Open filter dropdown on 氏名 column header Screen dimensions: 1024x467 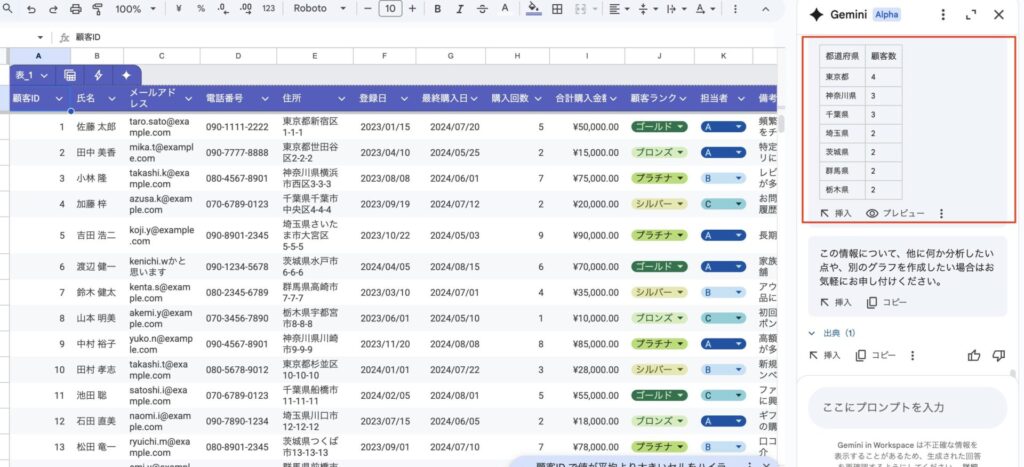[x=112, y=99]
